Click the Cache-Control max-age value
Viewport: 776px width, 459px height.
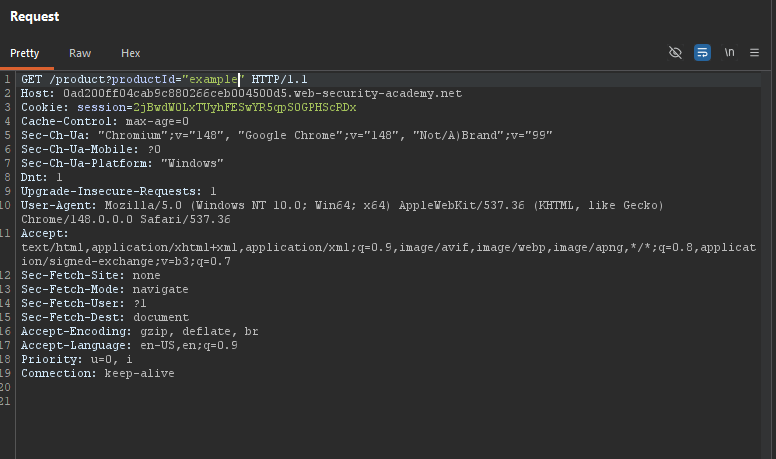pyautogui.click(x=157, y=121)
